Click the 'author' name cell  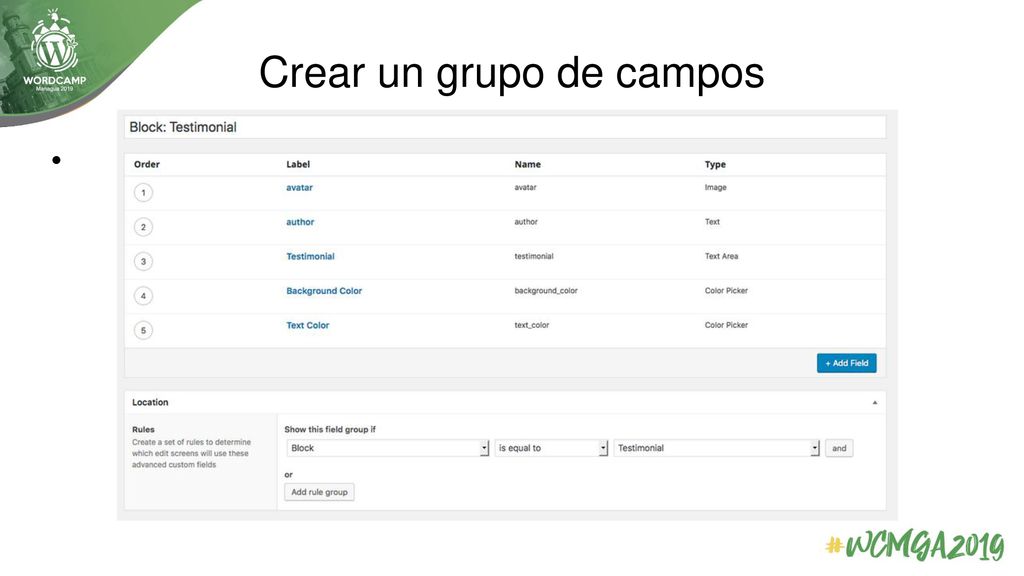526,222
